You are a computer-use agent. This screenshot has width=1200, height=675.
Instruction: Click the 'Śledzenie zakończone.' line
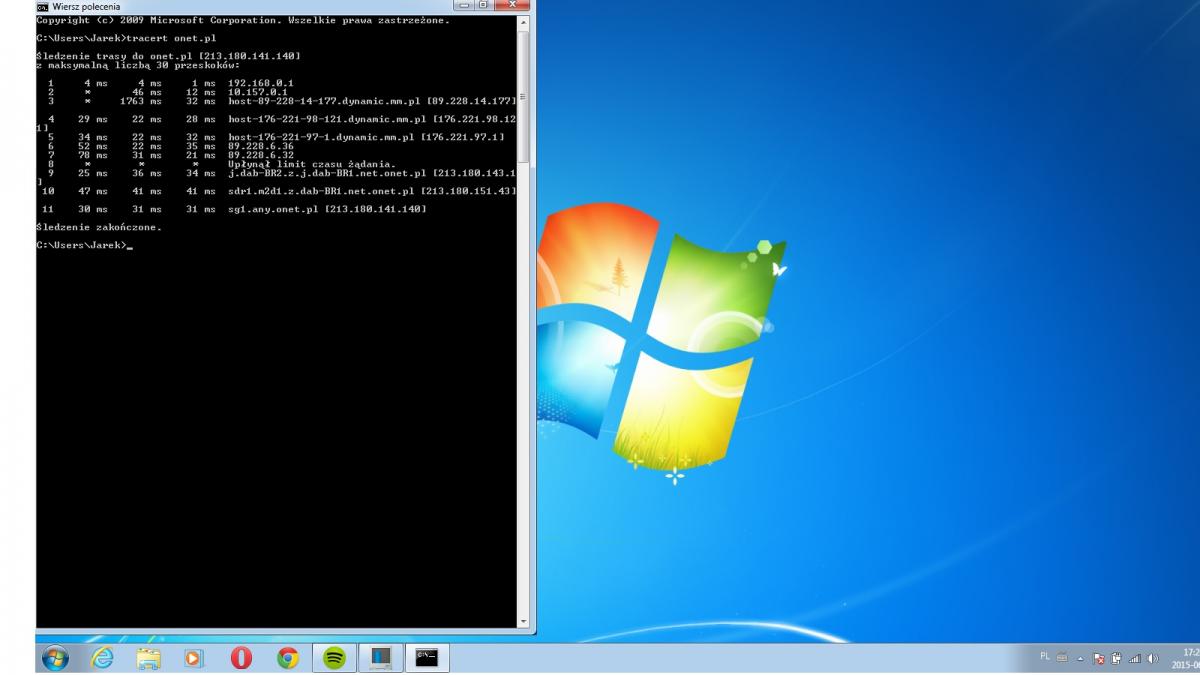coord(98,227)
